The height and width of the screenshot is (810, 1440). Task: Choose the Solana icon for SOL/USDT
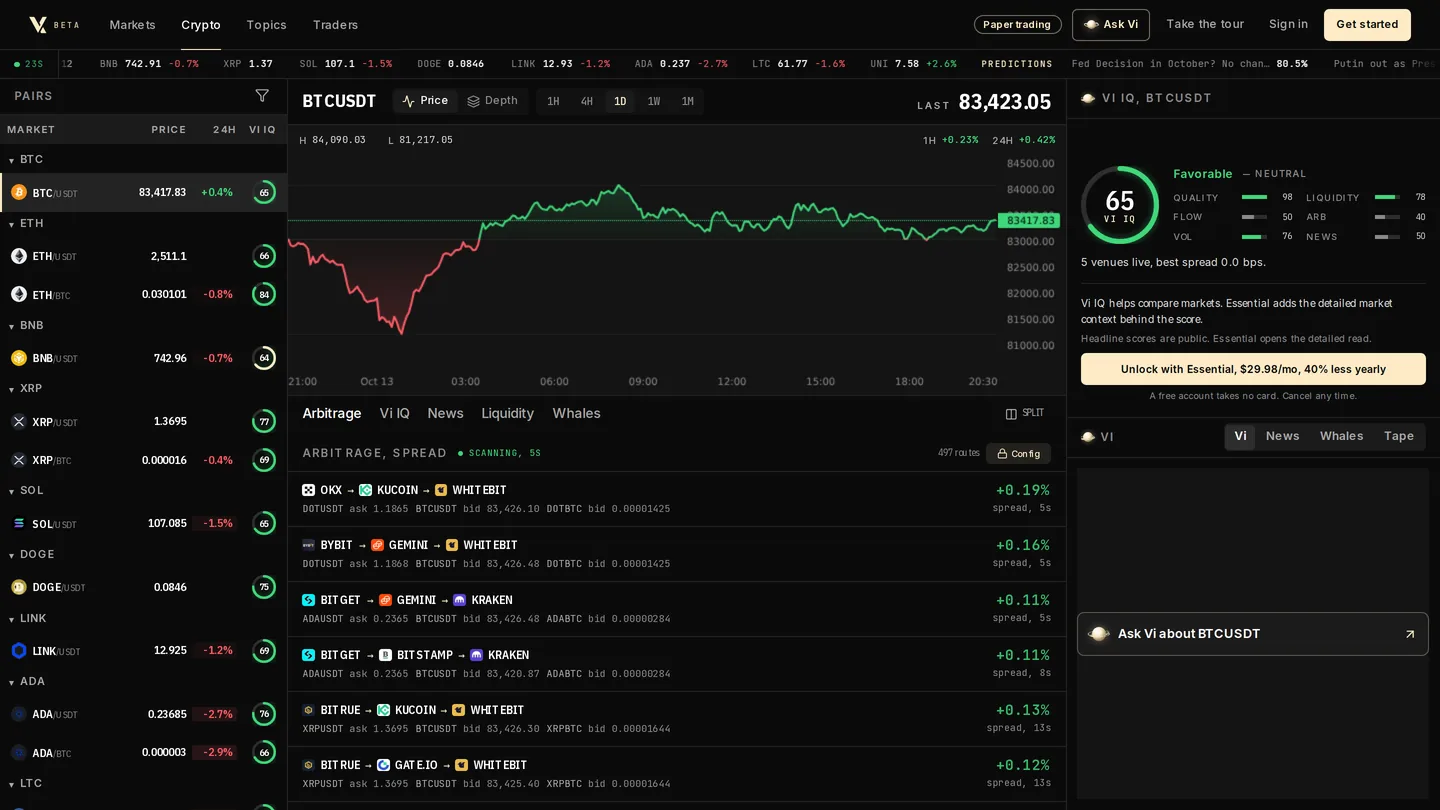pos(18,523)
